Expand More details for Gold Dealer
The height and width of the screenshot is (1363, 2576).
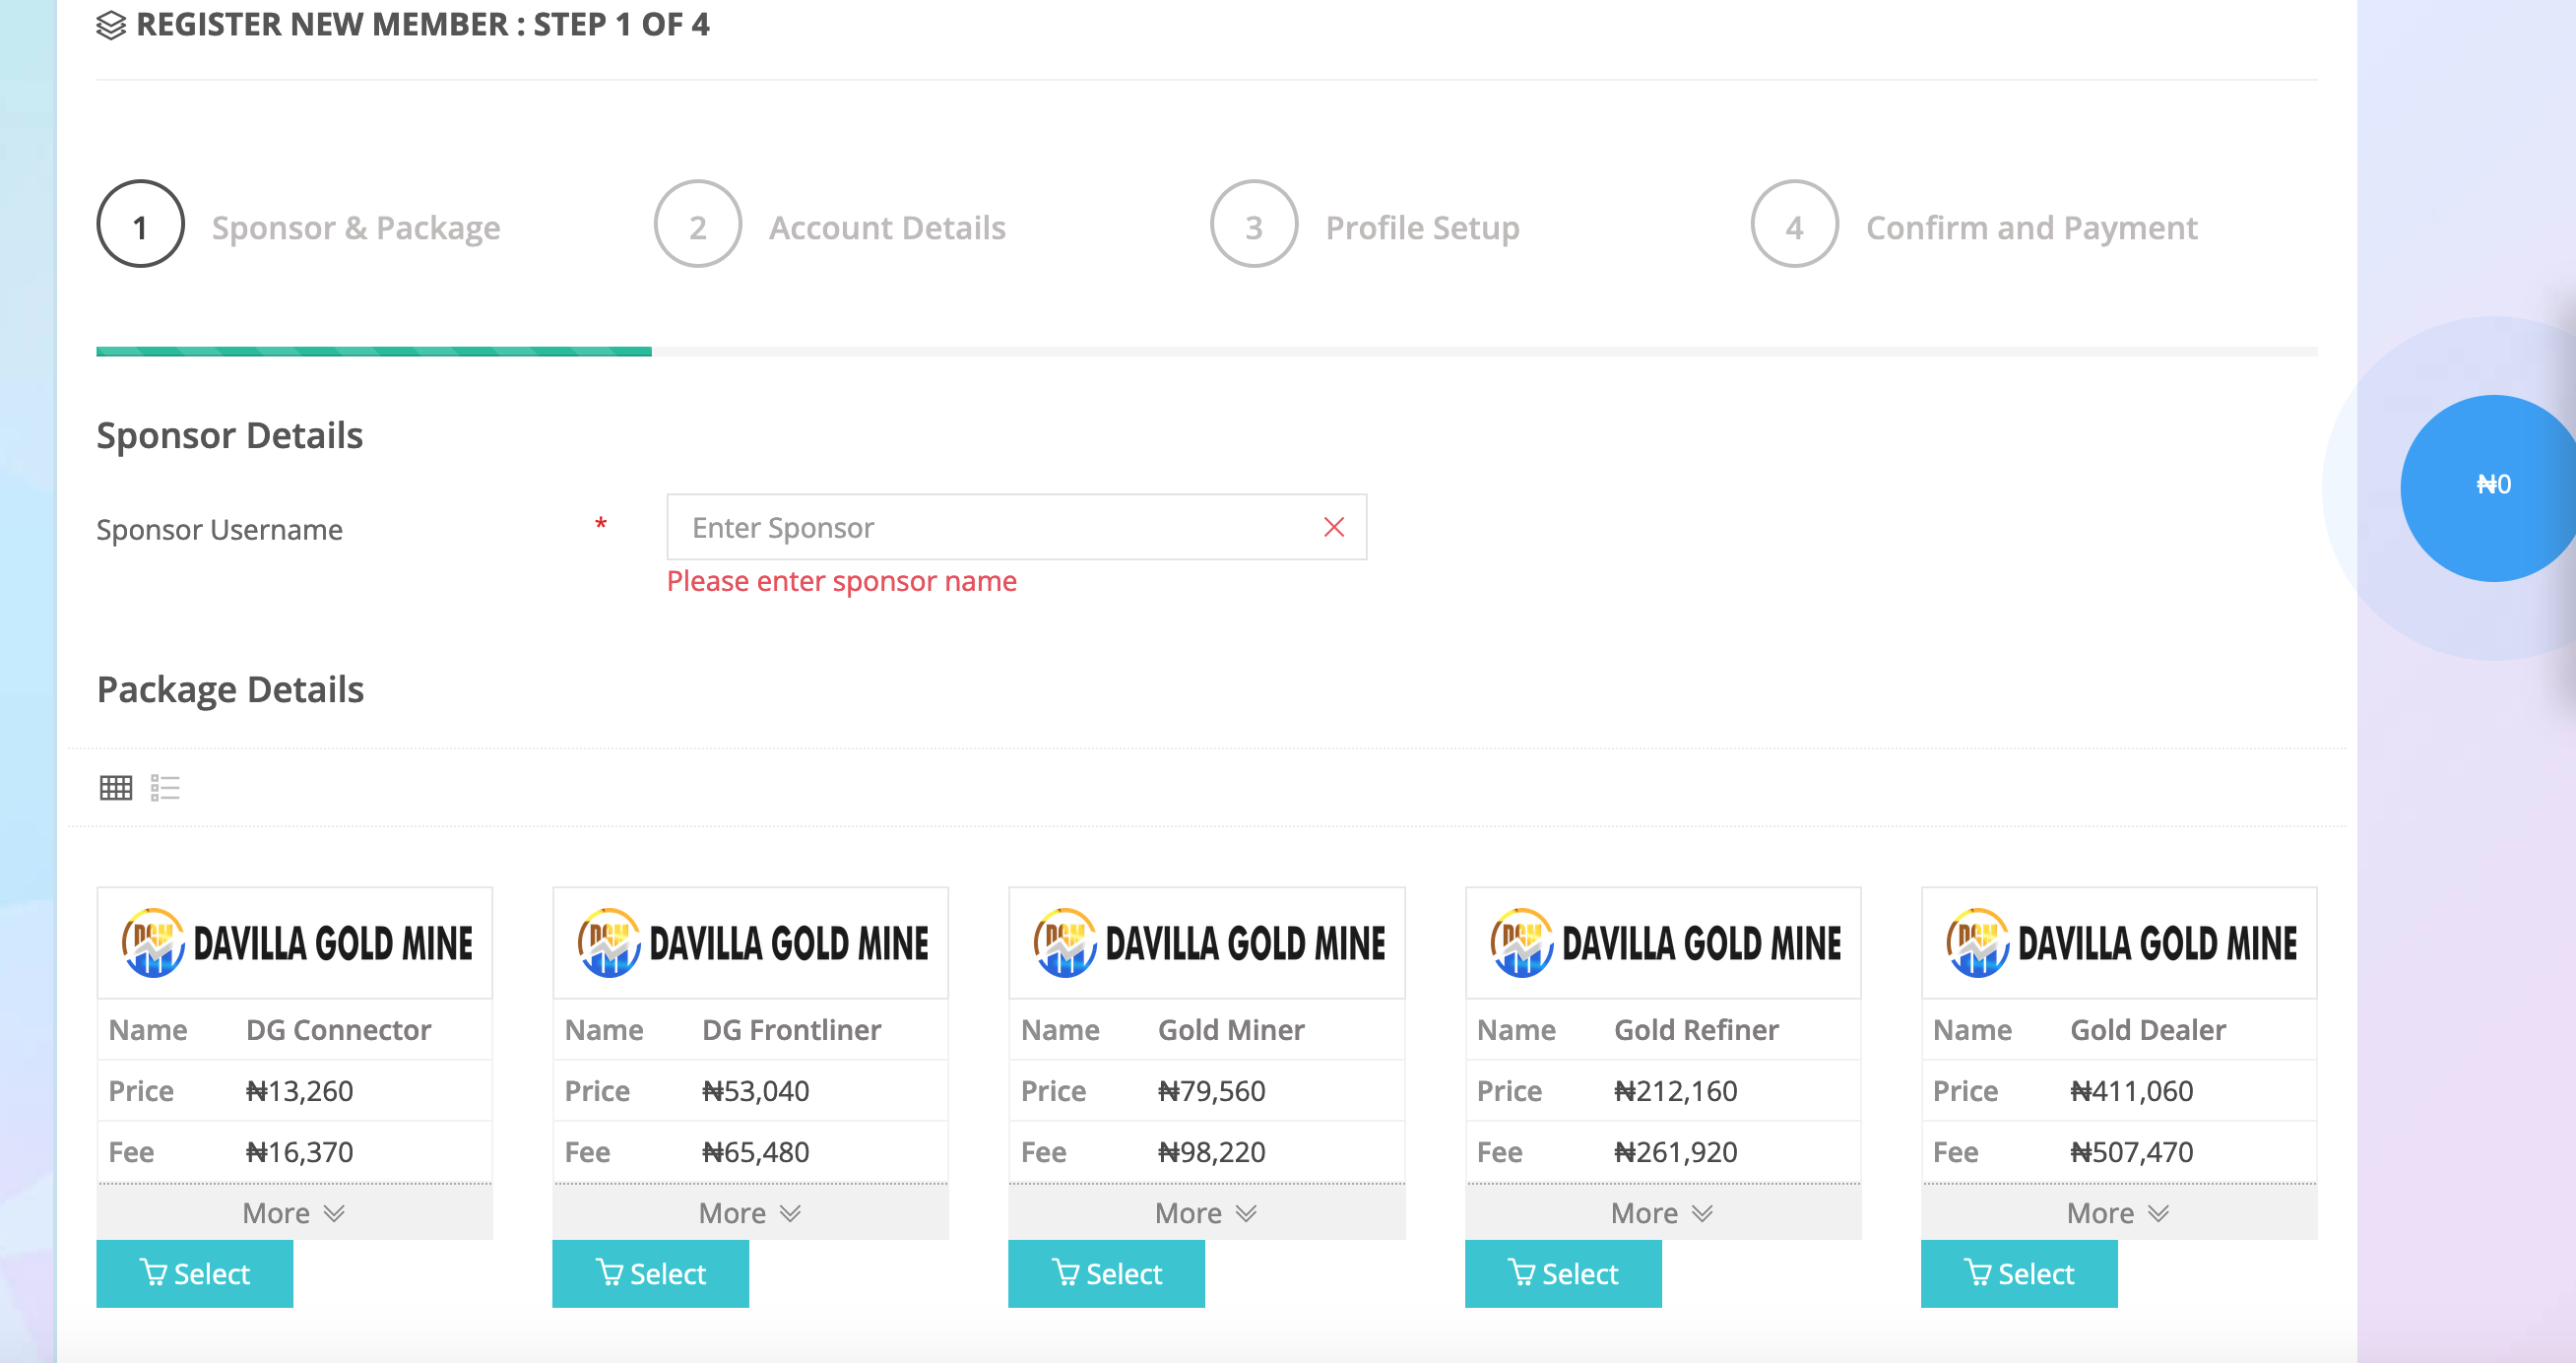2118,1213
